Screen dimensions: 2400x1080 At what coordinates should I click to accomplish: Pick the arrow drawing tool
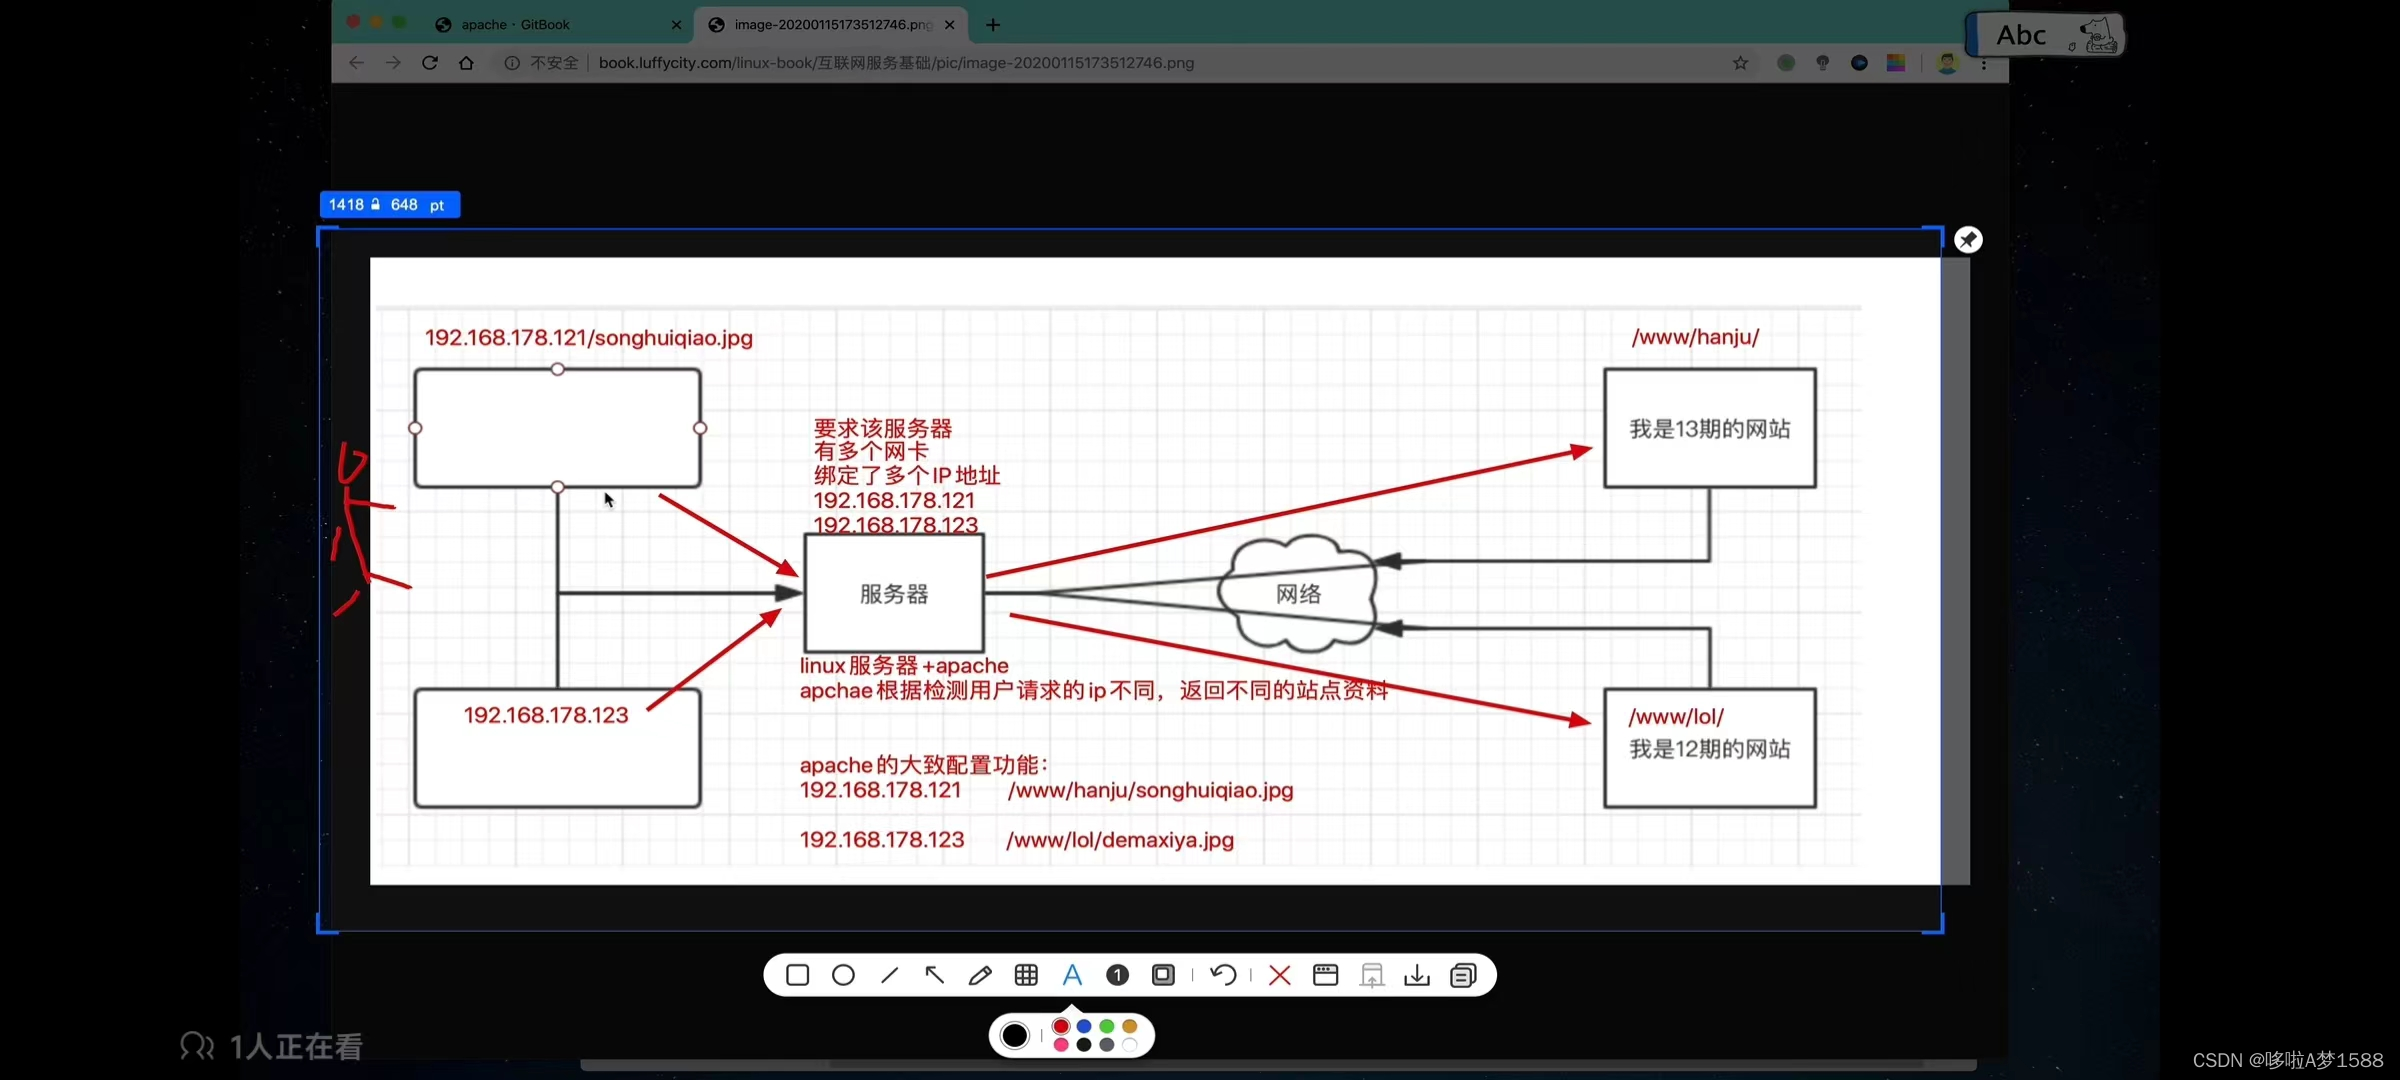click(x=934, y=975)
